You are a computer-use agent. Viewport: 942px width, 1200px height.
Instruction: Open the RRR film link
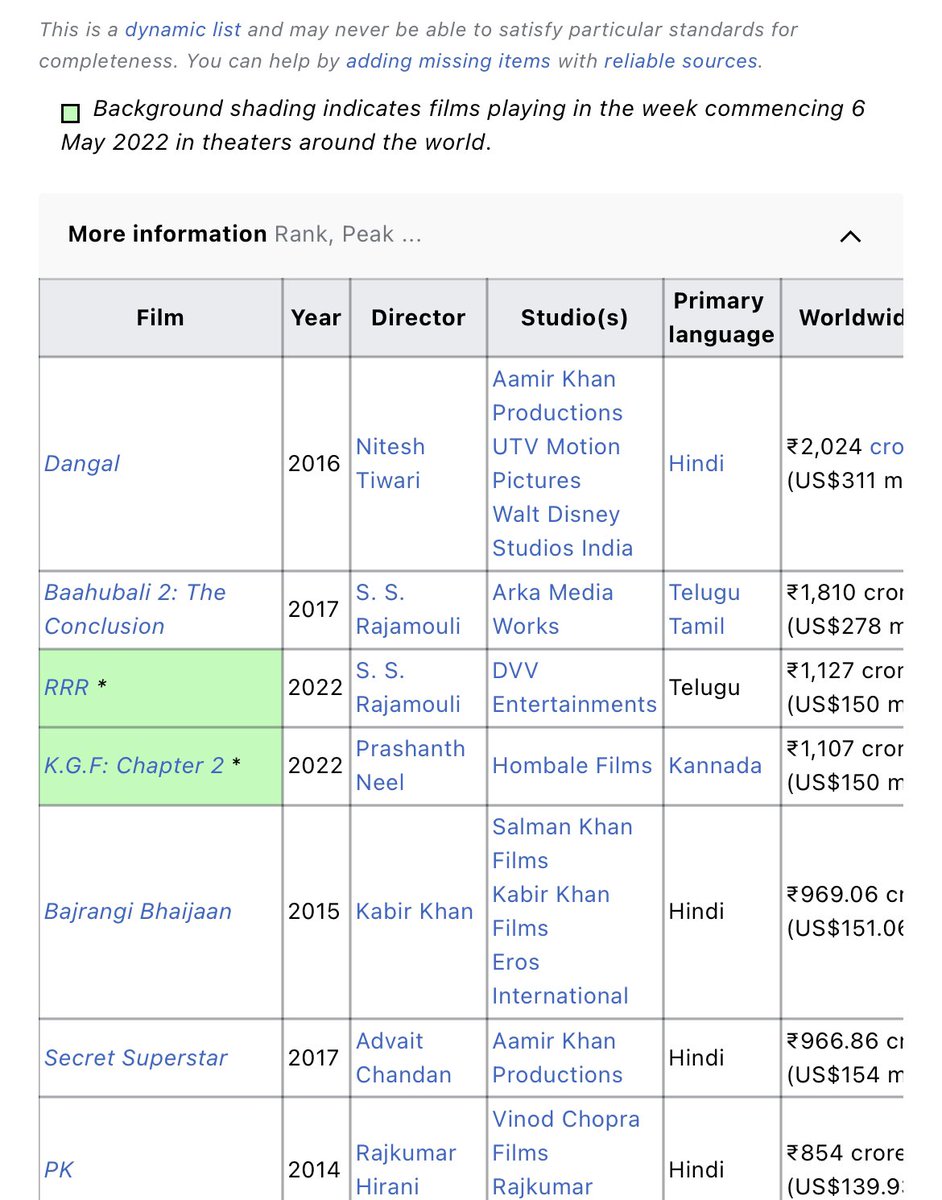point(67,688)
